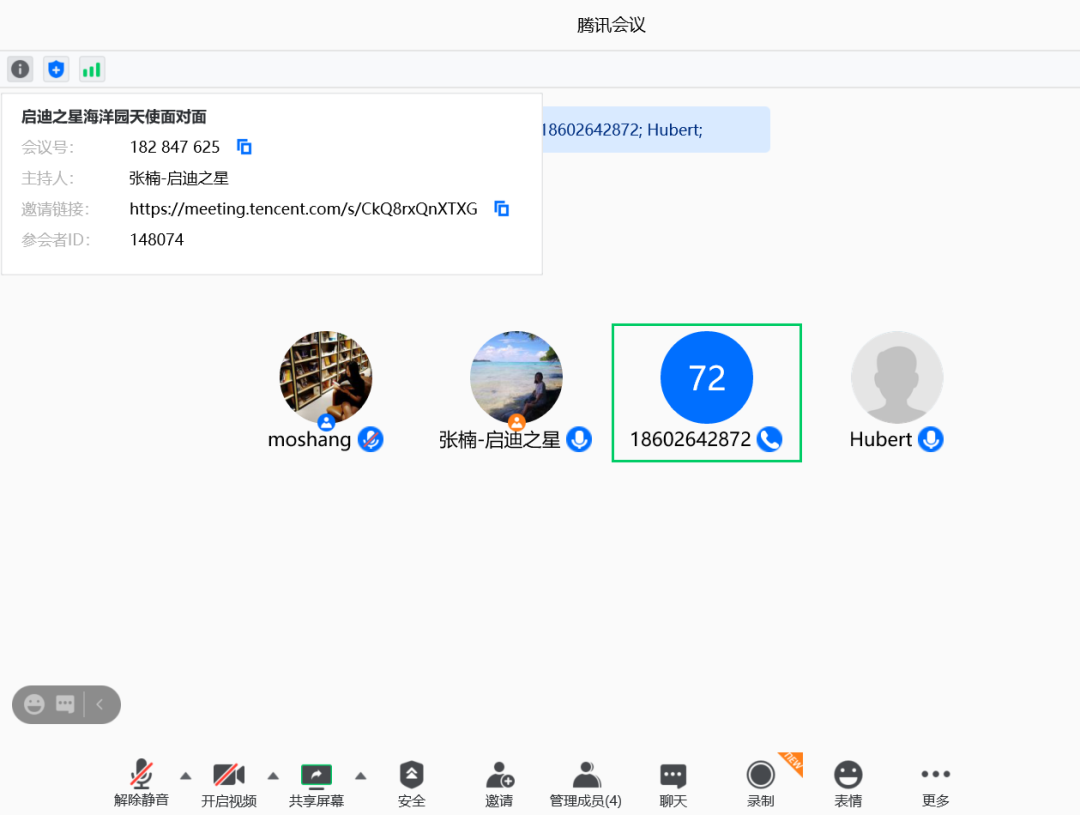Copy the meeting number 182 847 625

click(244, 147)
